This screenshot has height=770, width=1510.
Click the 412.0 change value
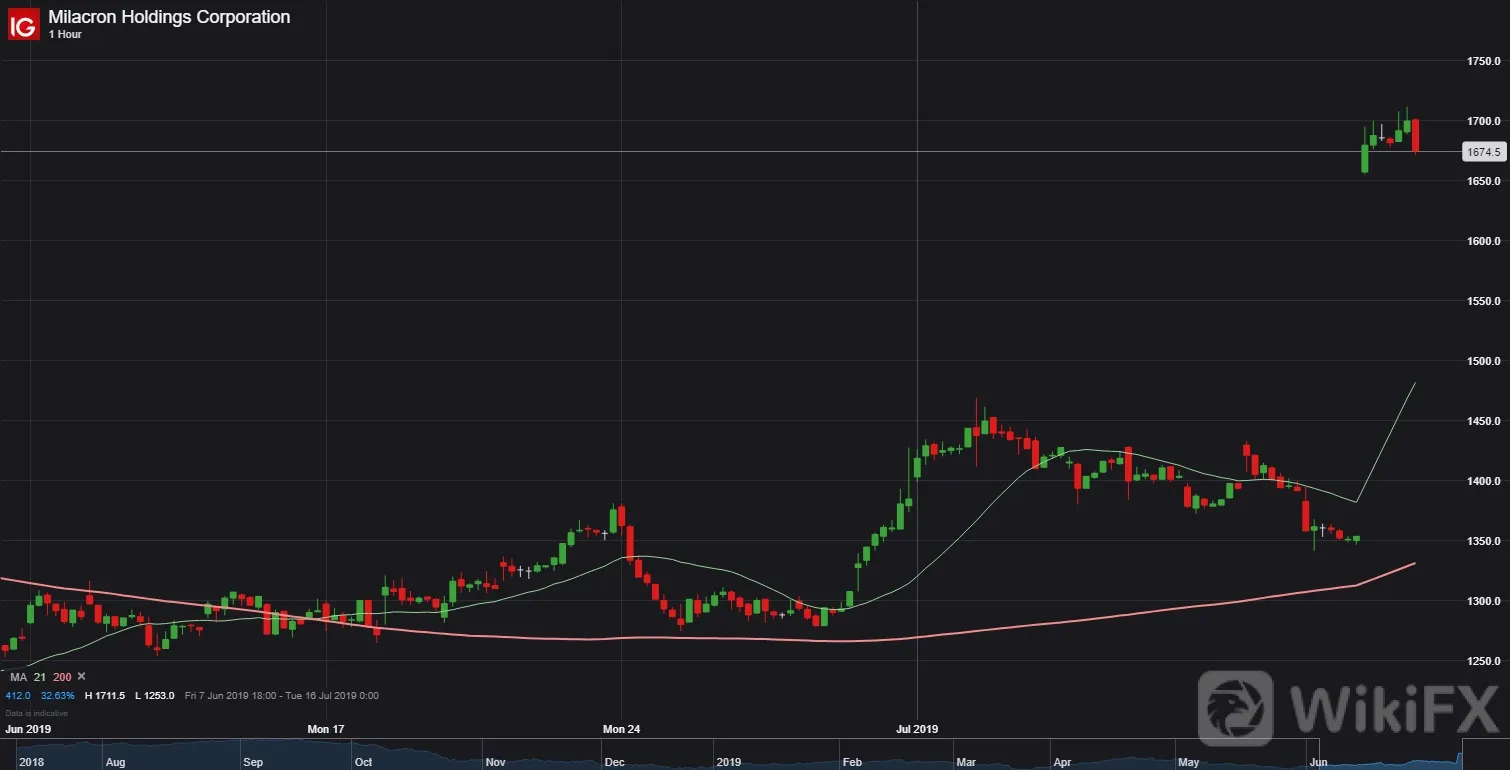[18, 695]
